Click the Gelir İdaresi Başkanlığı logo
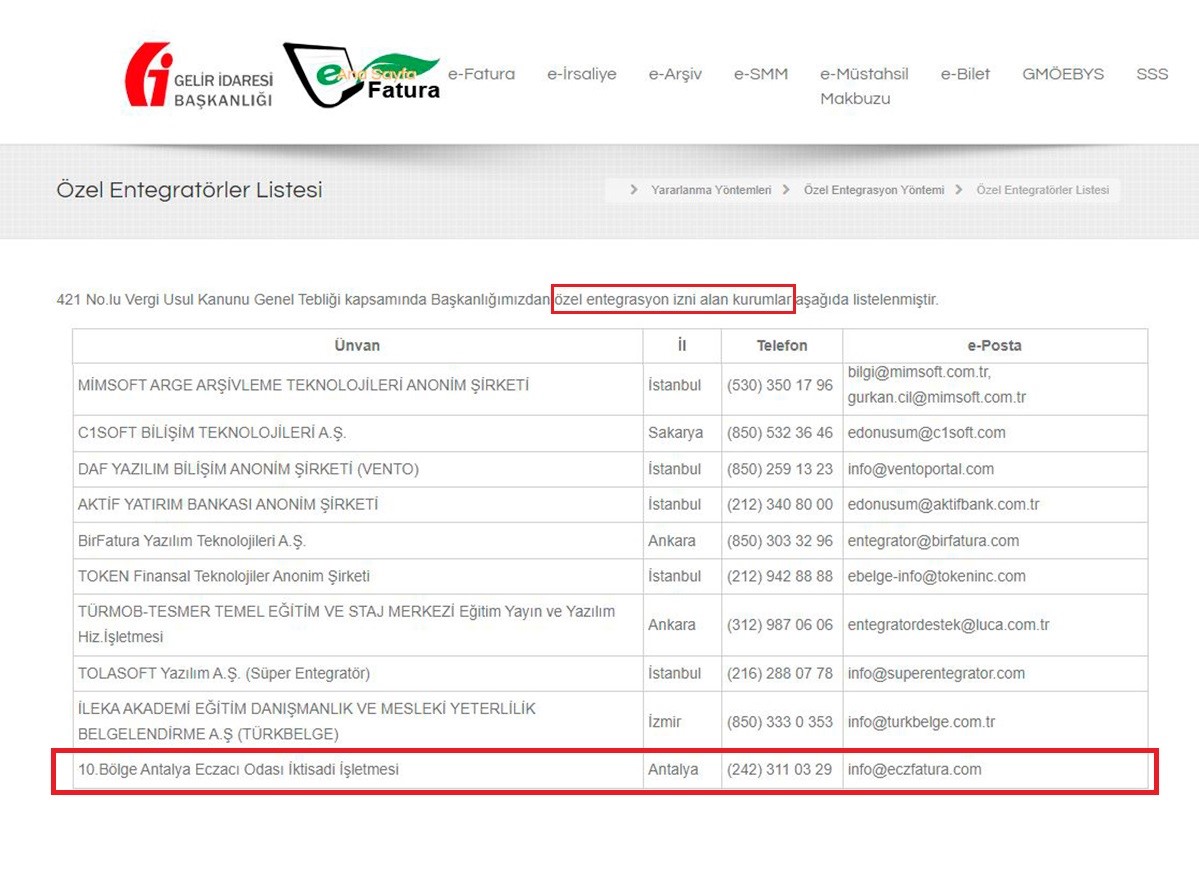The width and height of the screenshot is (1199, 880). (198, 76)
